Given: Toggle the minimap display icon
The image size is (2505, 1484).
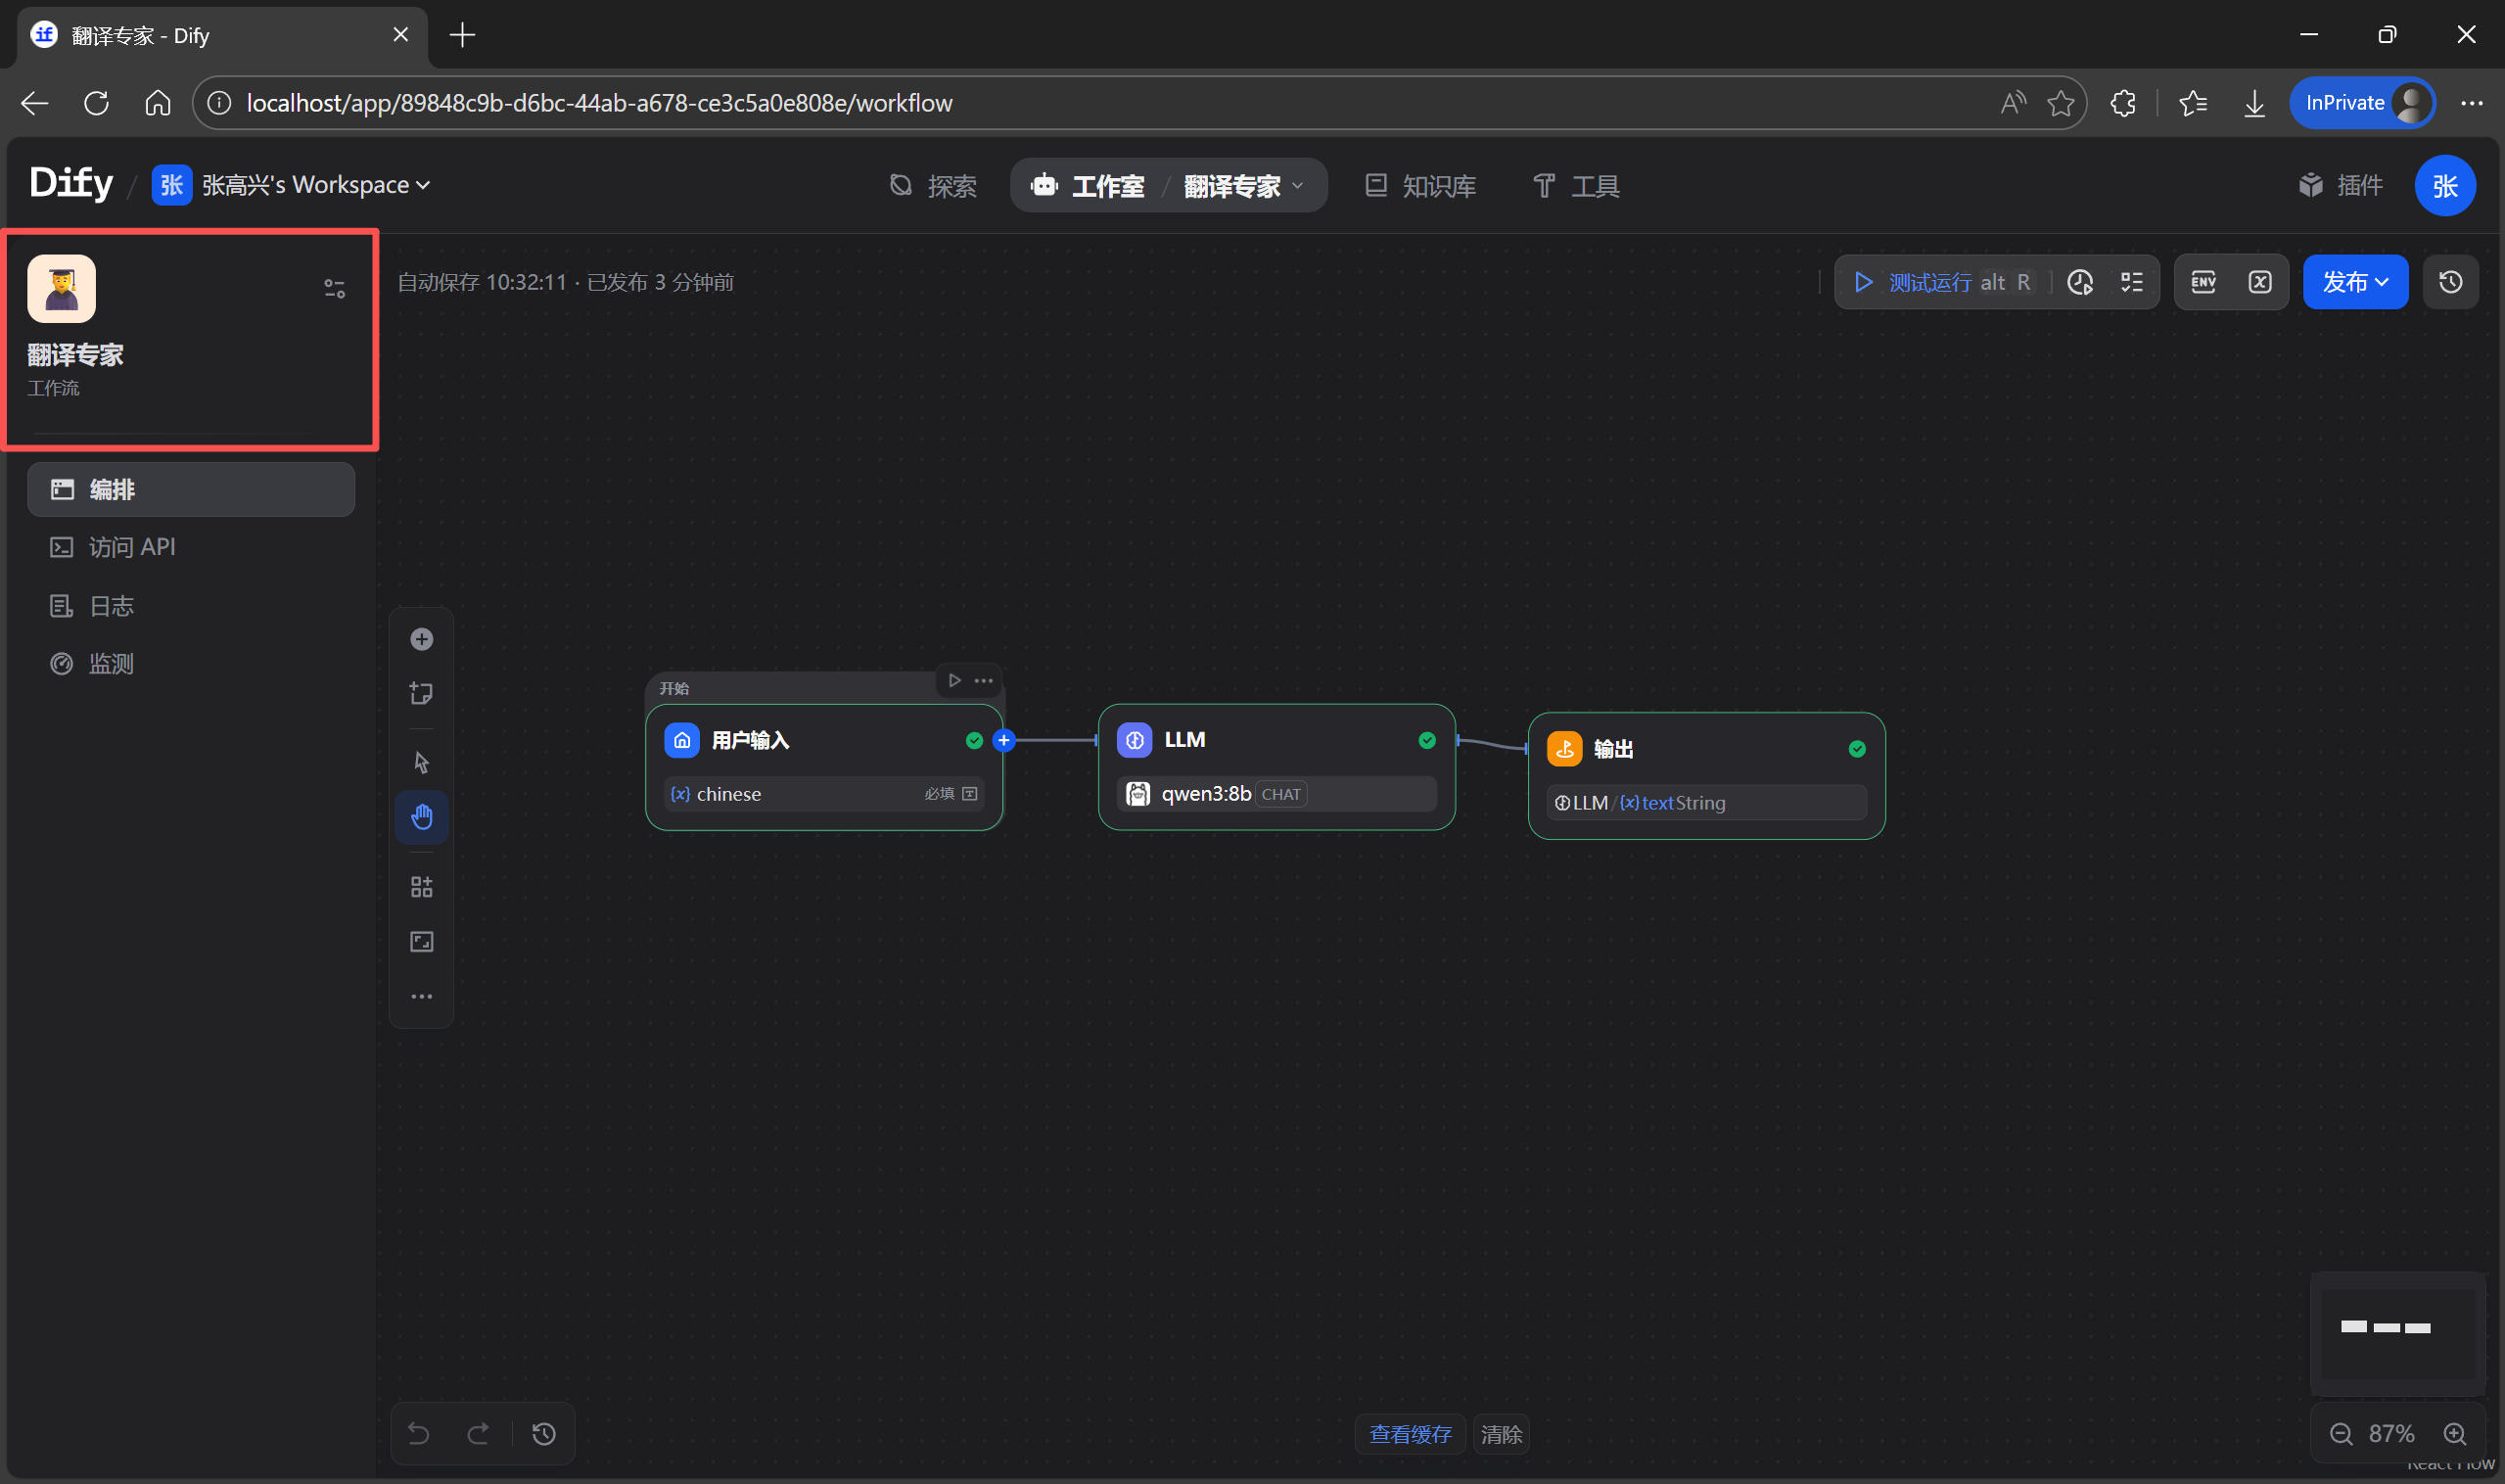Looking at the screenshot, I should tap(421, 941).
